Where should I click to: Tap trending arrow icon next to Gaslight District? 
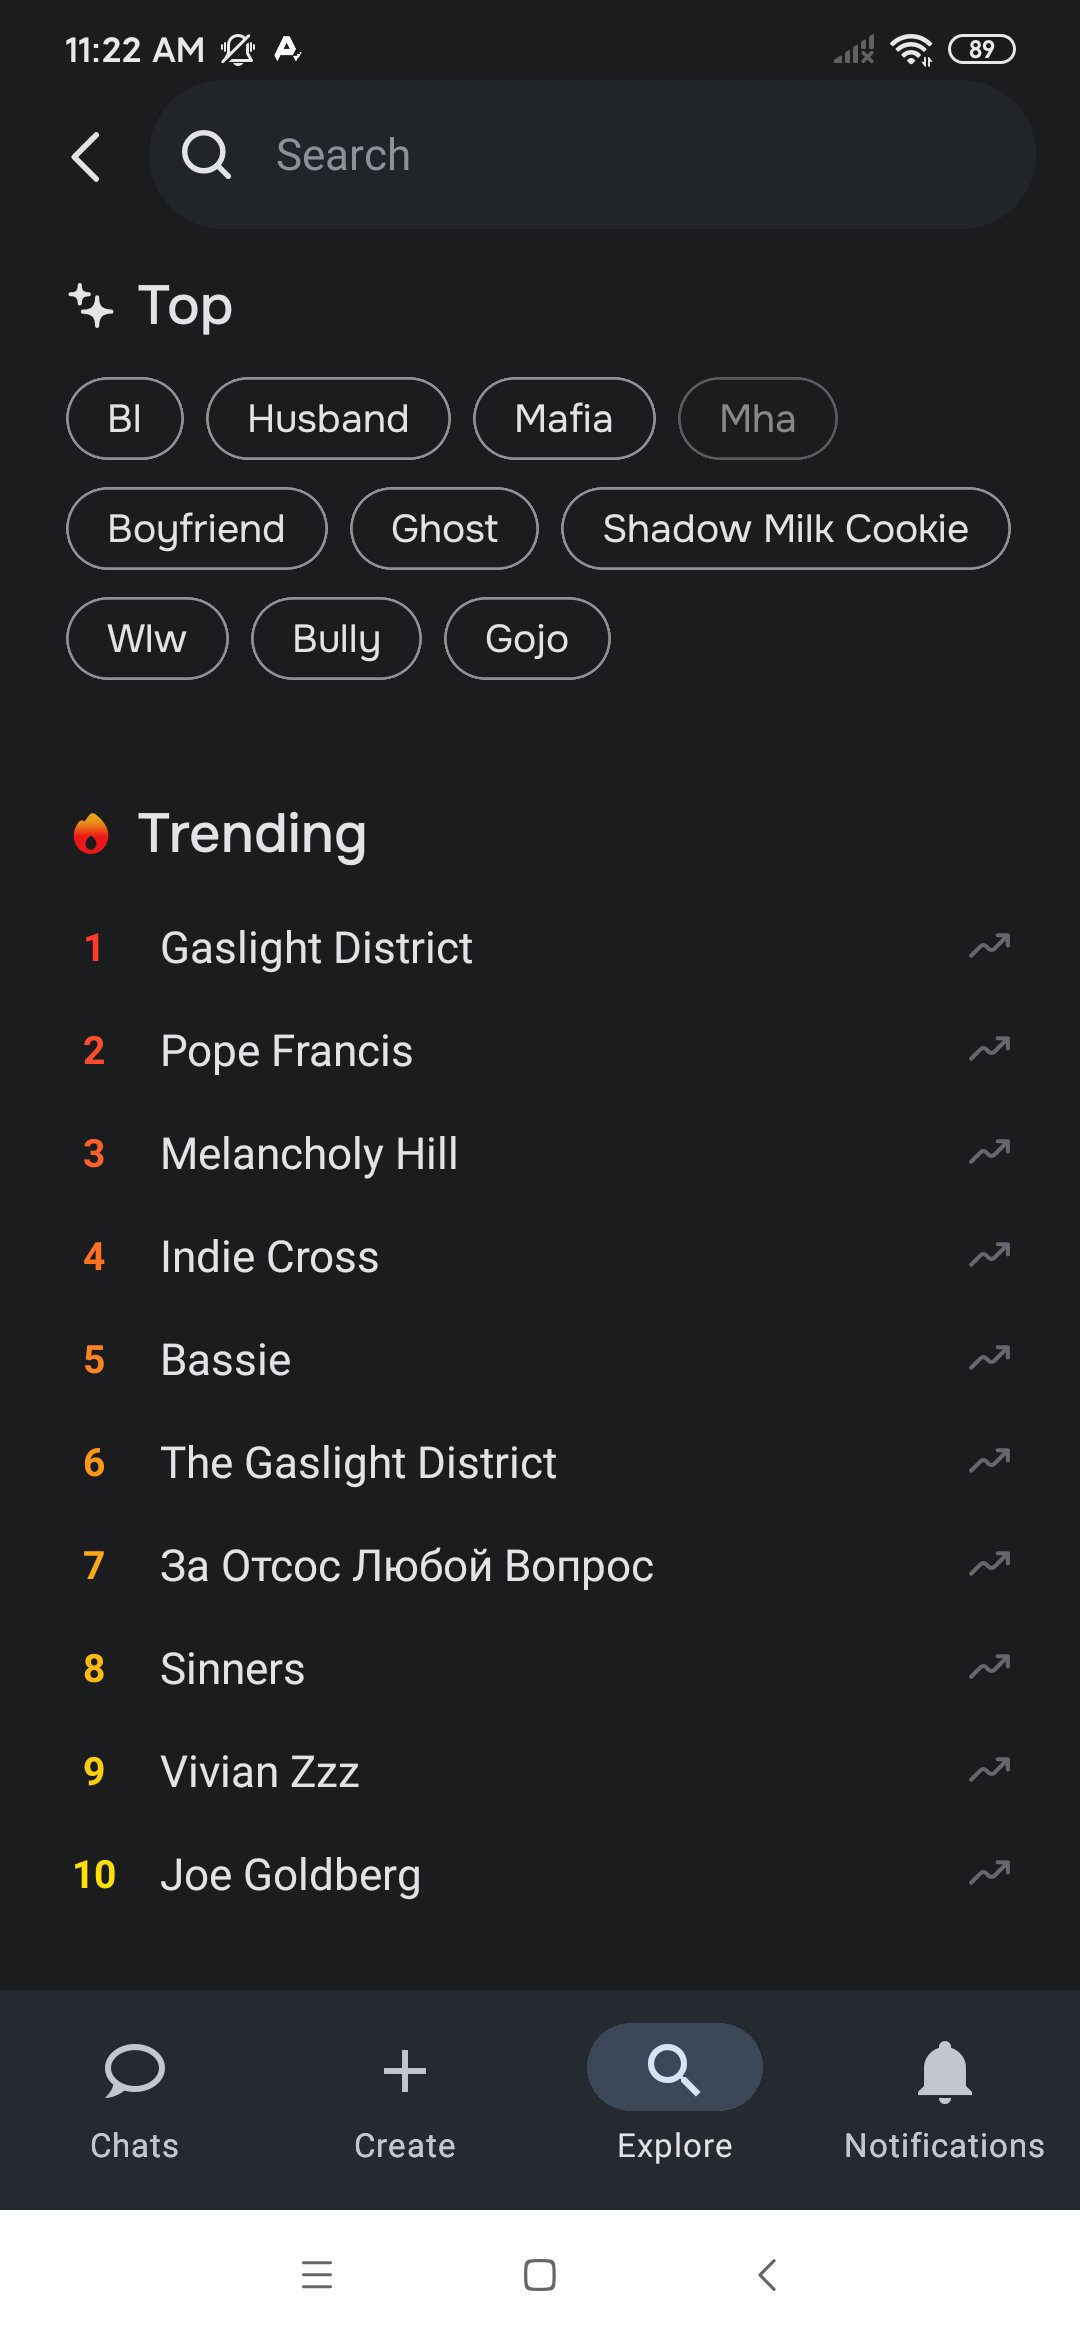989,946
